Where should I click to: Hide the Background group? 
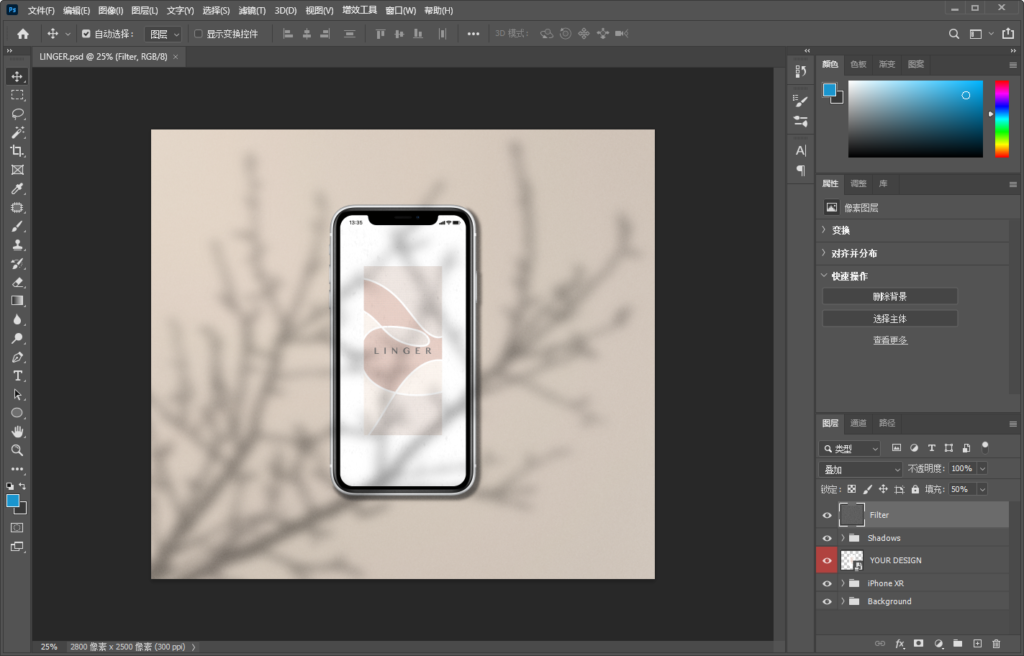click(827, 602)
